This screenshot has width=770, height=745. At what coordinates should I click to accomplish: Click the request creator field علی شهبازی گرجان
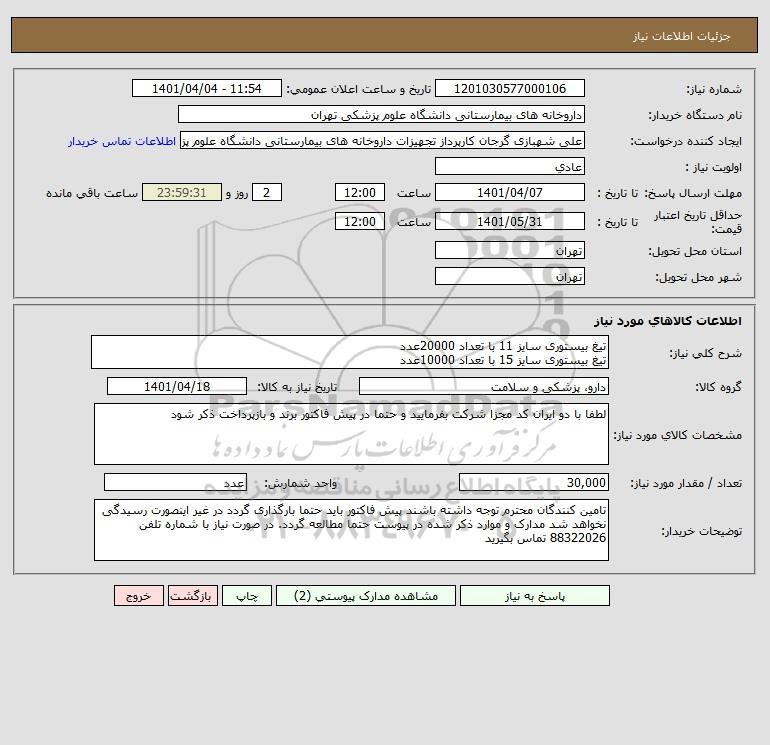(383, 140)
